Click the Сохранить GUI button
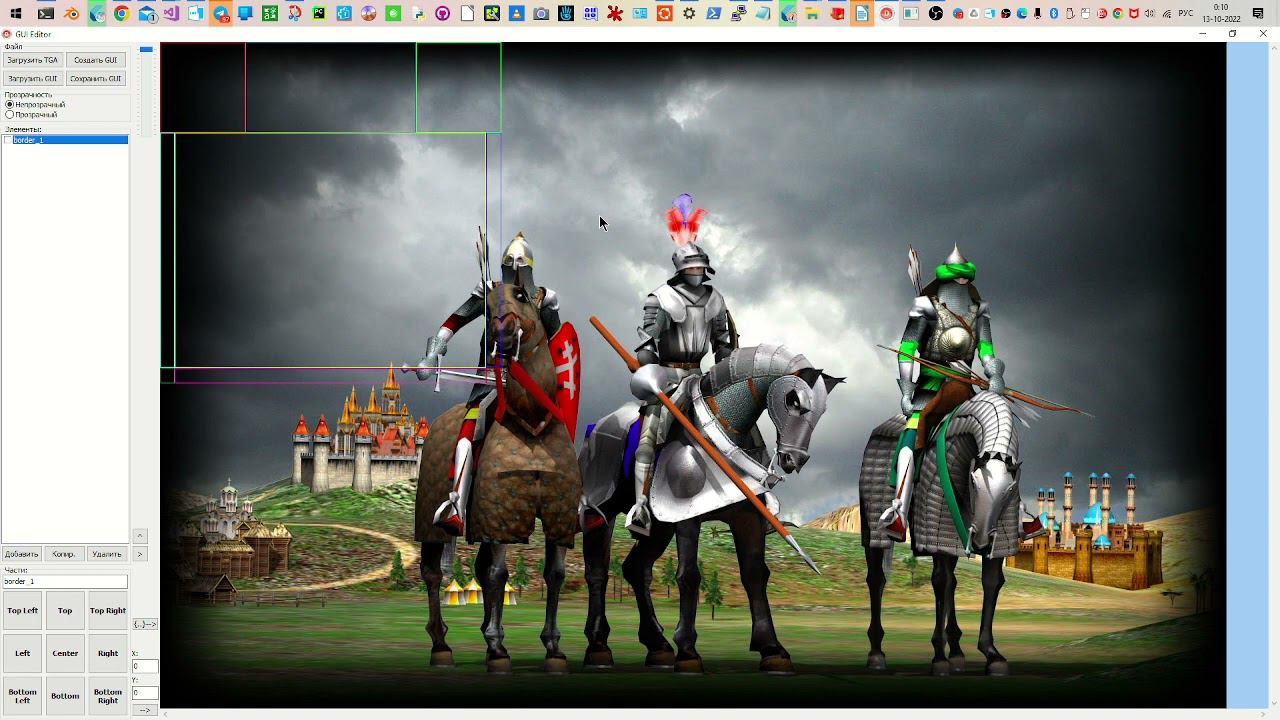This screenshot has width=1280, height=720. click(96, 78)
